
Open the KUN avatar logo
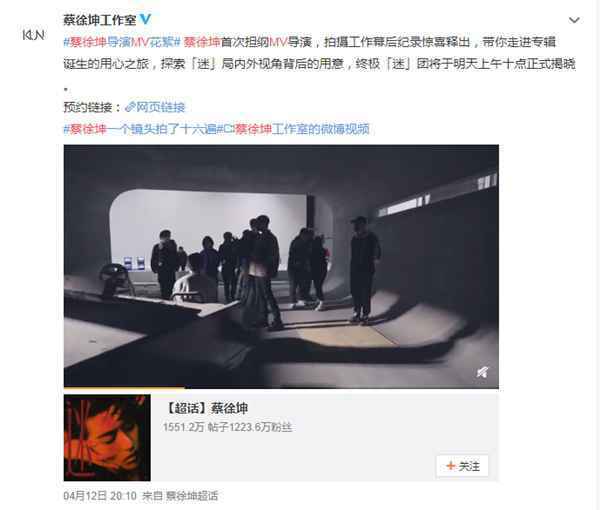[x=33, y=35]
